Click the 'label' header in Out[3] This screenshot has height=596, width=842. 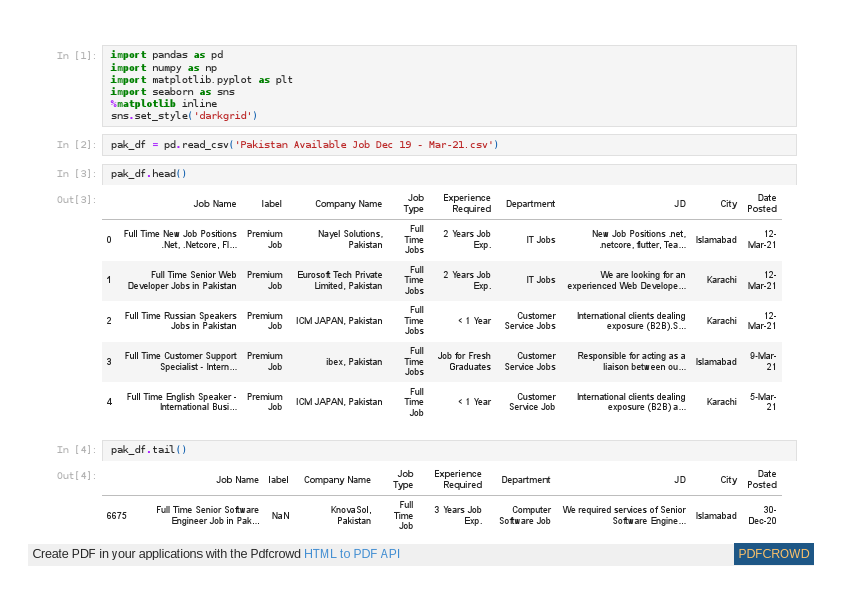[x=271, y=204]
